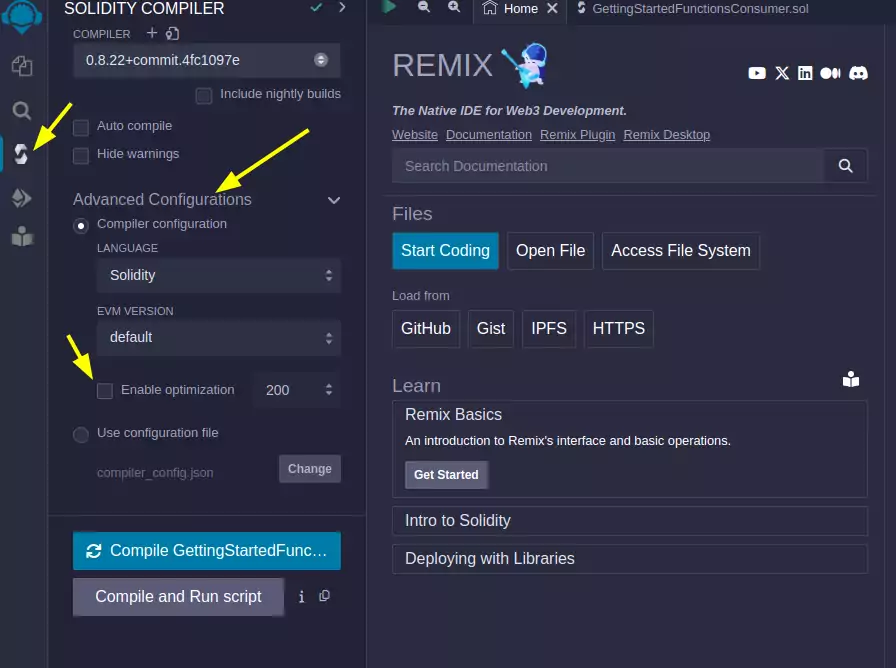Click Open File button
The height and width of the screenshot is (668, 896).
(x=550, y=250)
